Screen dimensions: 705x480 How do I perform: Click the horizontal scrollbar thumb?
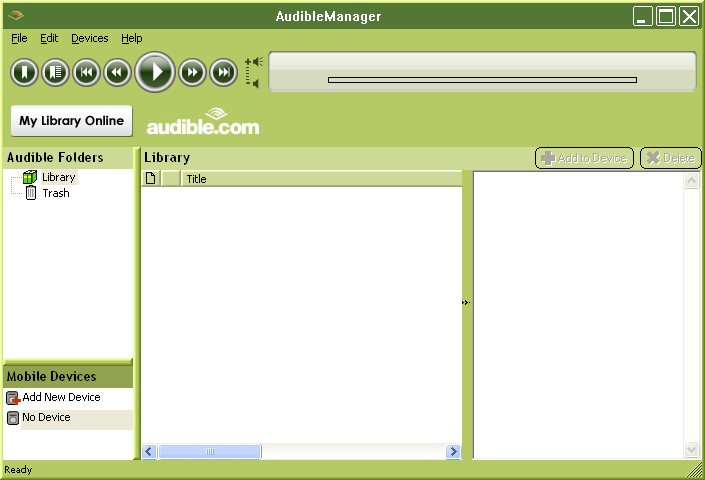tap(210, 451)
